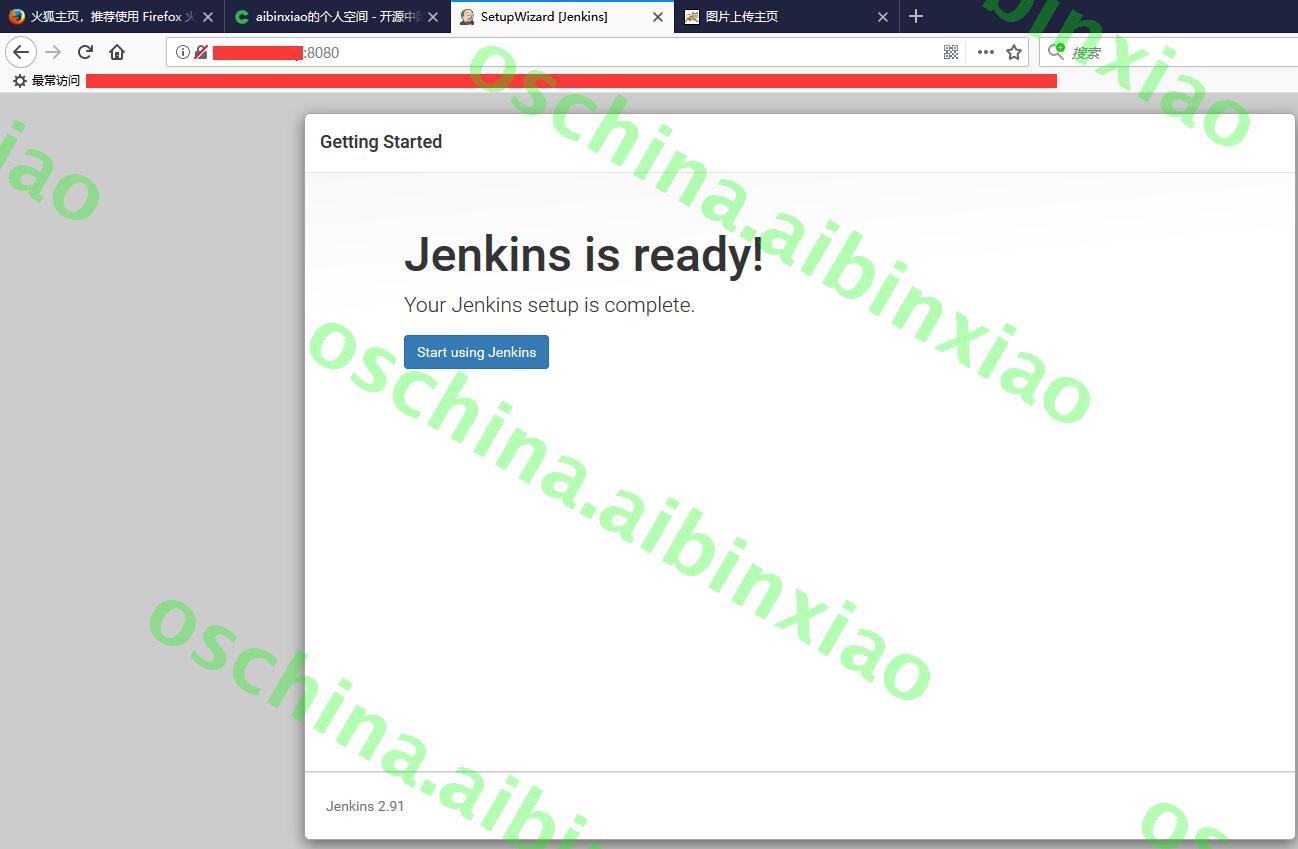This screenshot has height=849, width=1298.
Task: Click the Your Jenkins setup is complete text
Action: [549, 305]
